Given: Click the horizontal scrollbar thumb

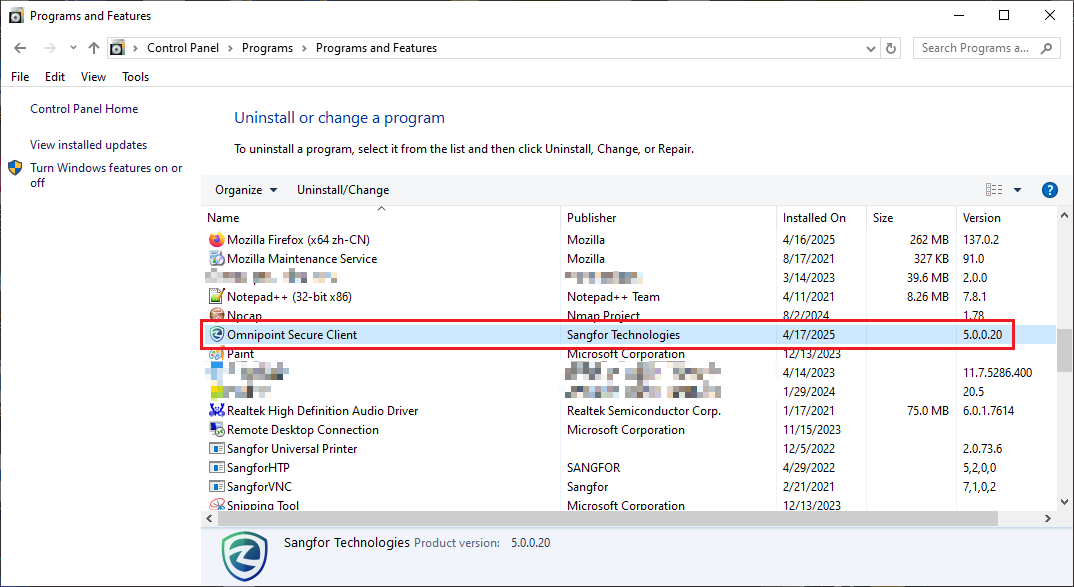Looking at the screenshot, I should tap(607, 519).
